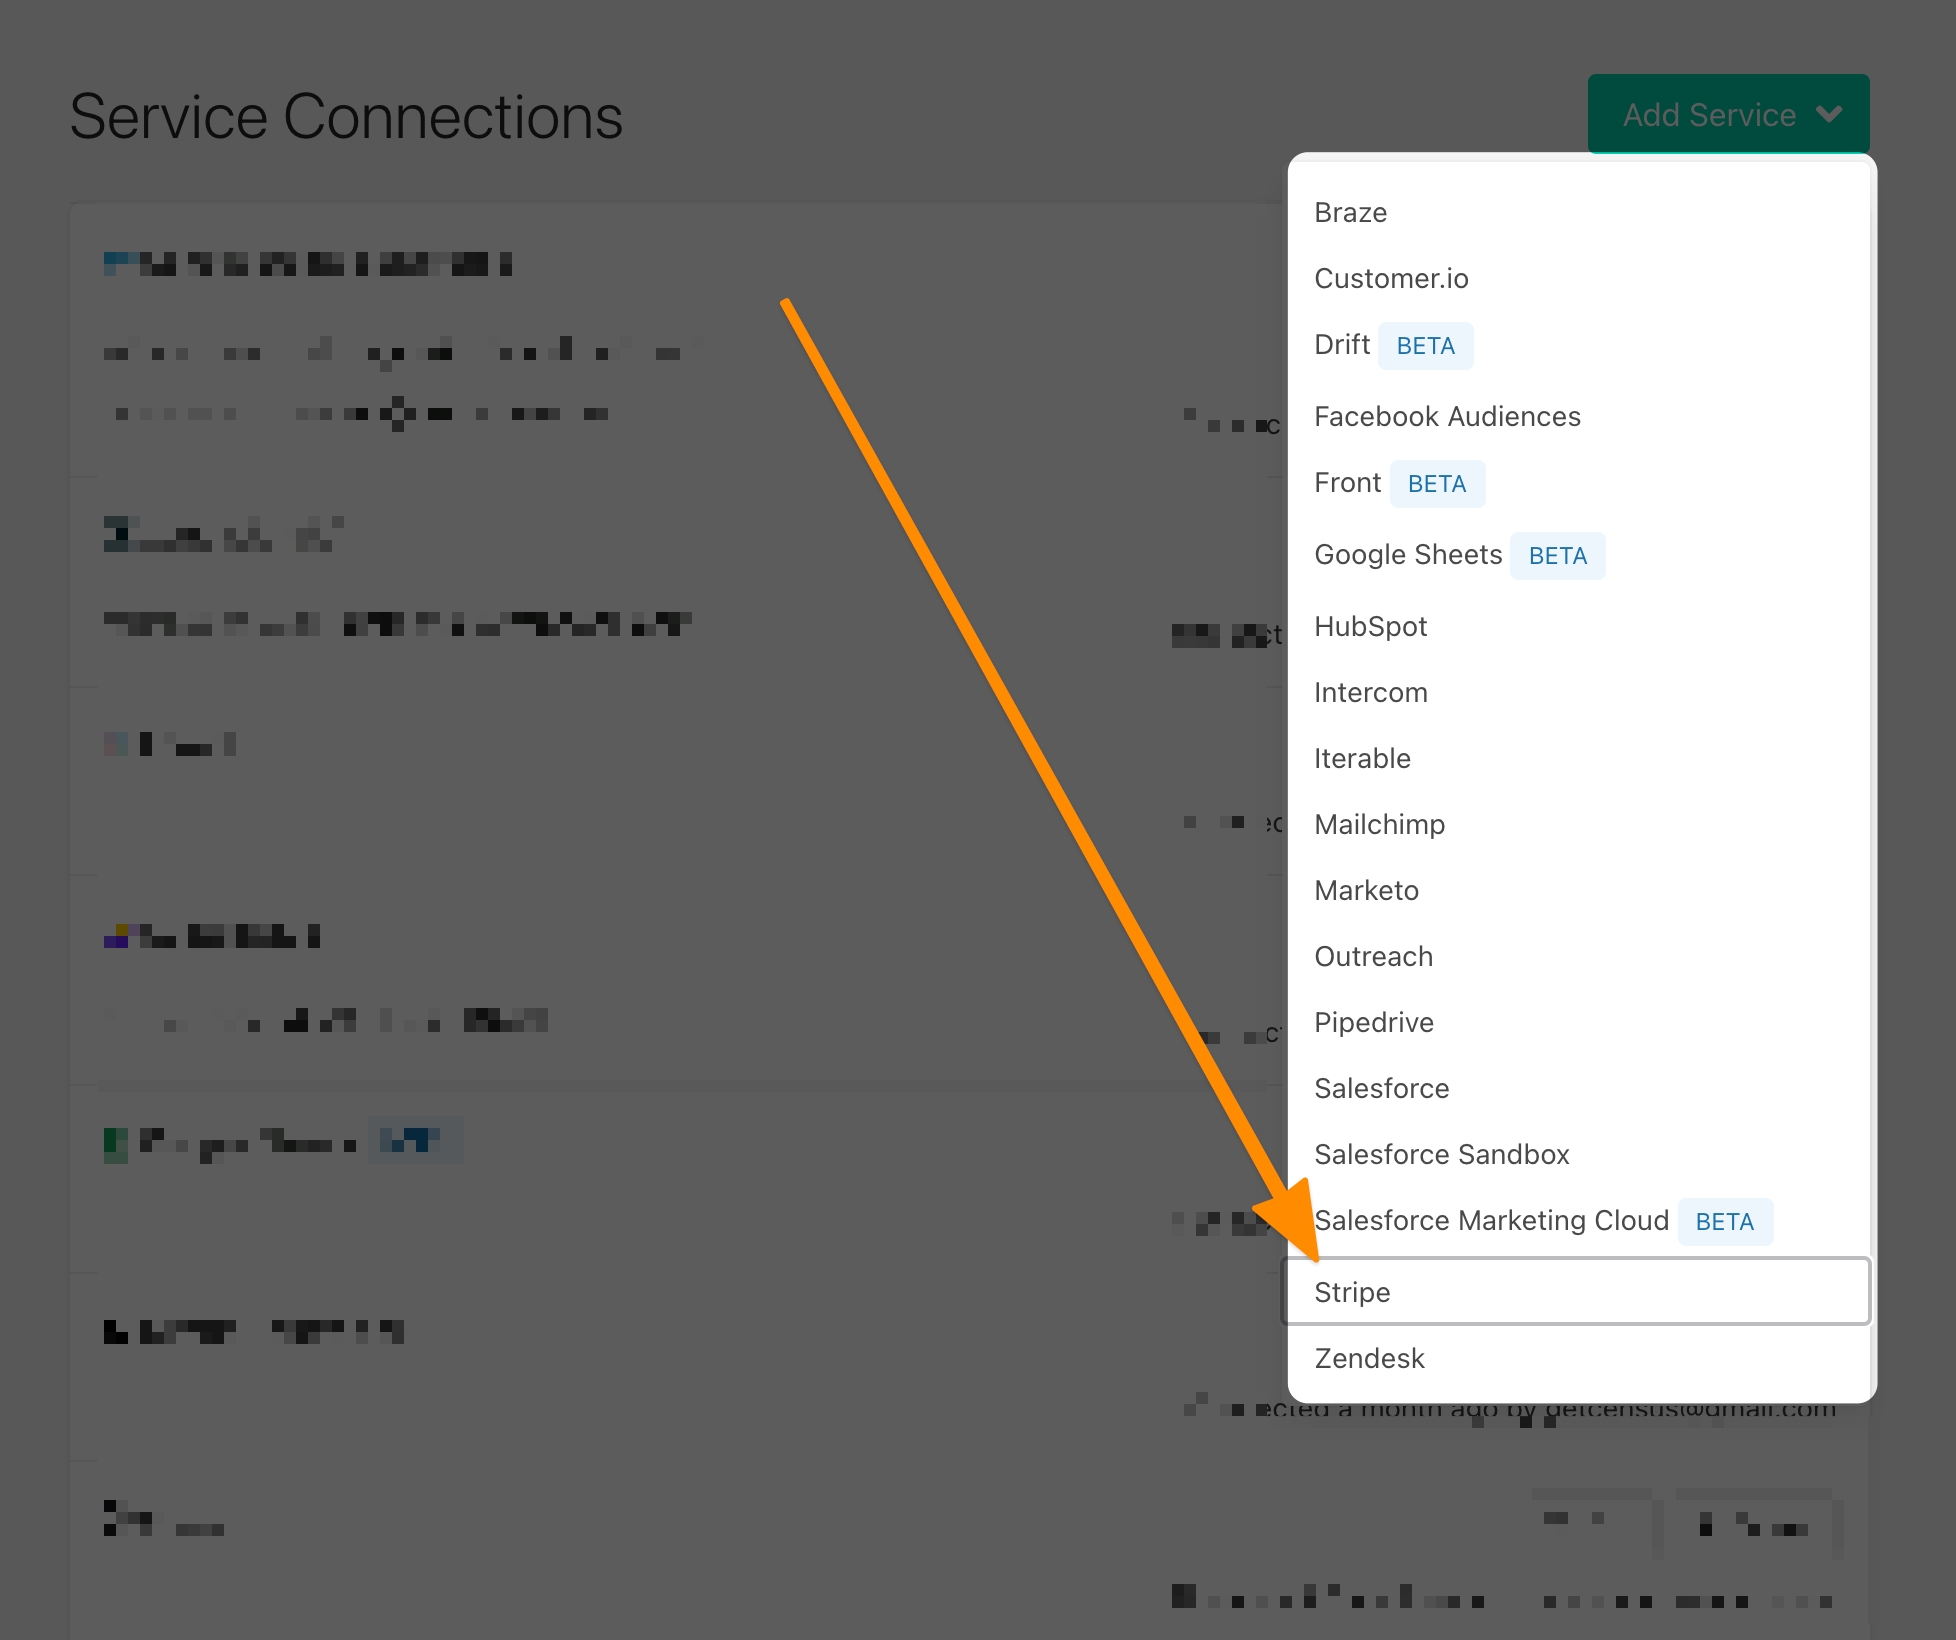Viewport: 1956px width, 1640px height.
Task: Click the BETA badge beside Google Sheets
Action: (x=1558, y=556)
